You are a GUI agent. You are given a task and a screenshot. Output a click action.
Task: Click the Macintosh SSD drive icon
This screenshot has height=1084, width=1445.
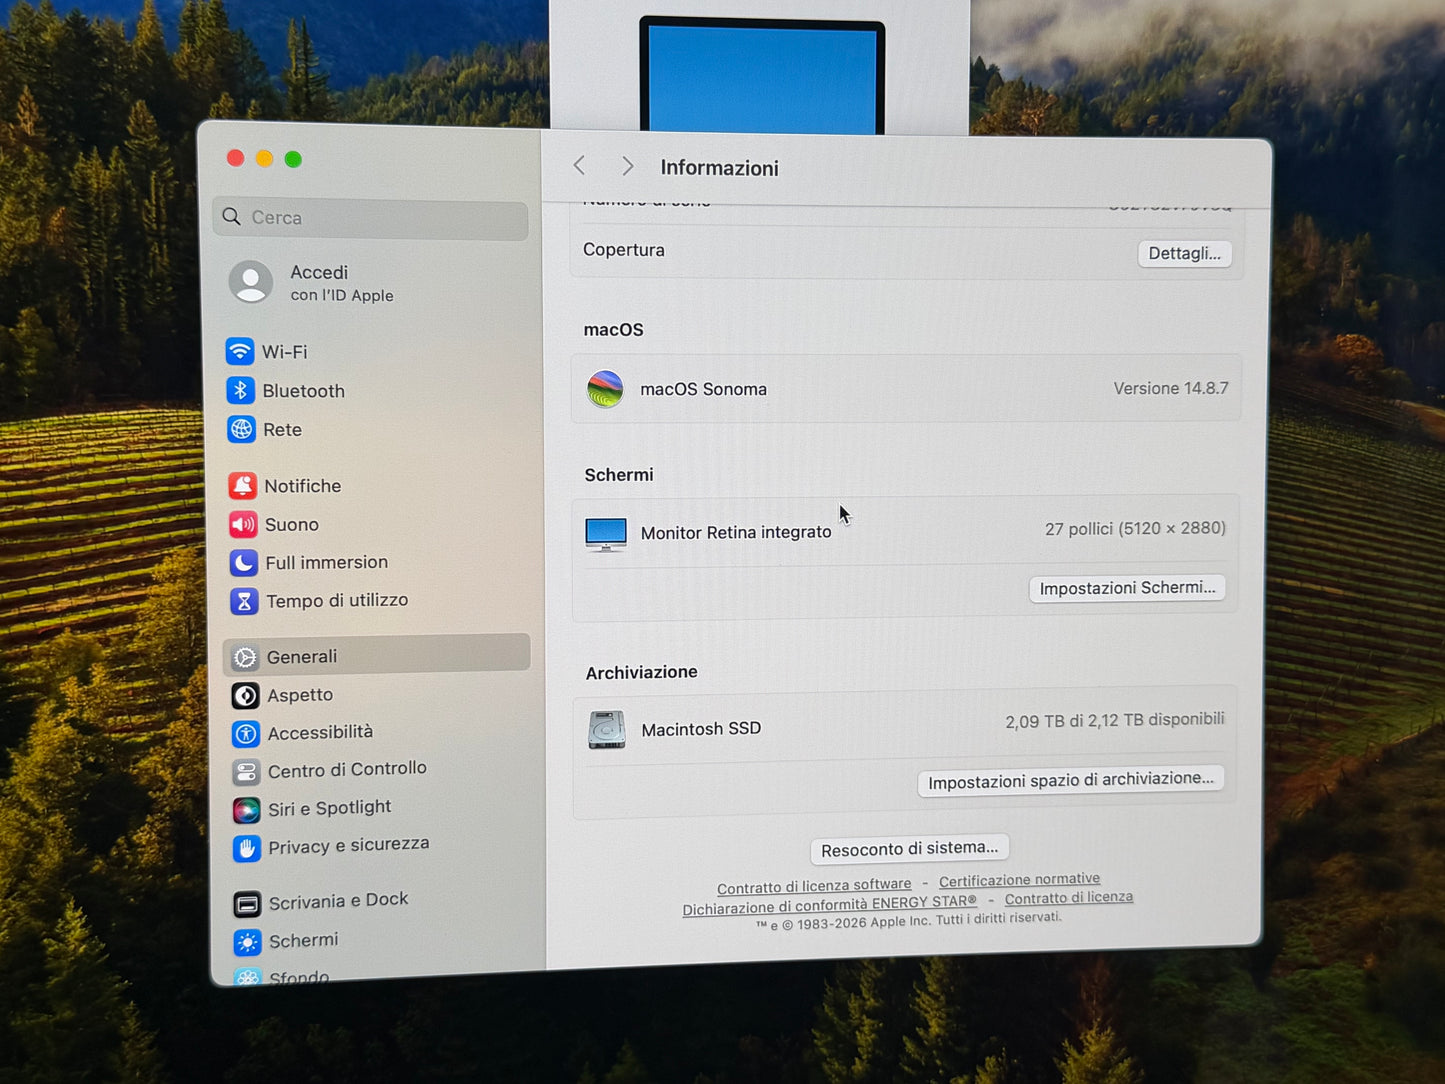607,730
